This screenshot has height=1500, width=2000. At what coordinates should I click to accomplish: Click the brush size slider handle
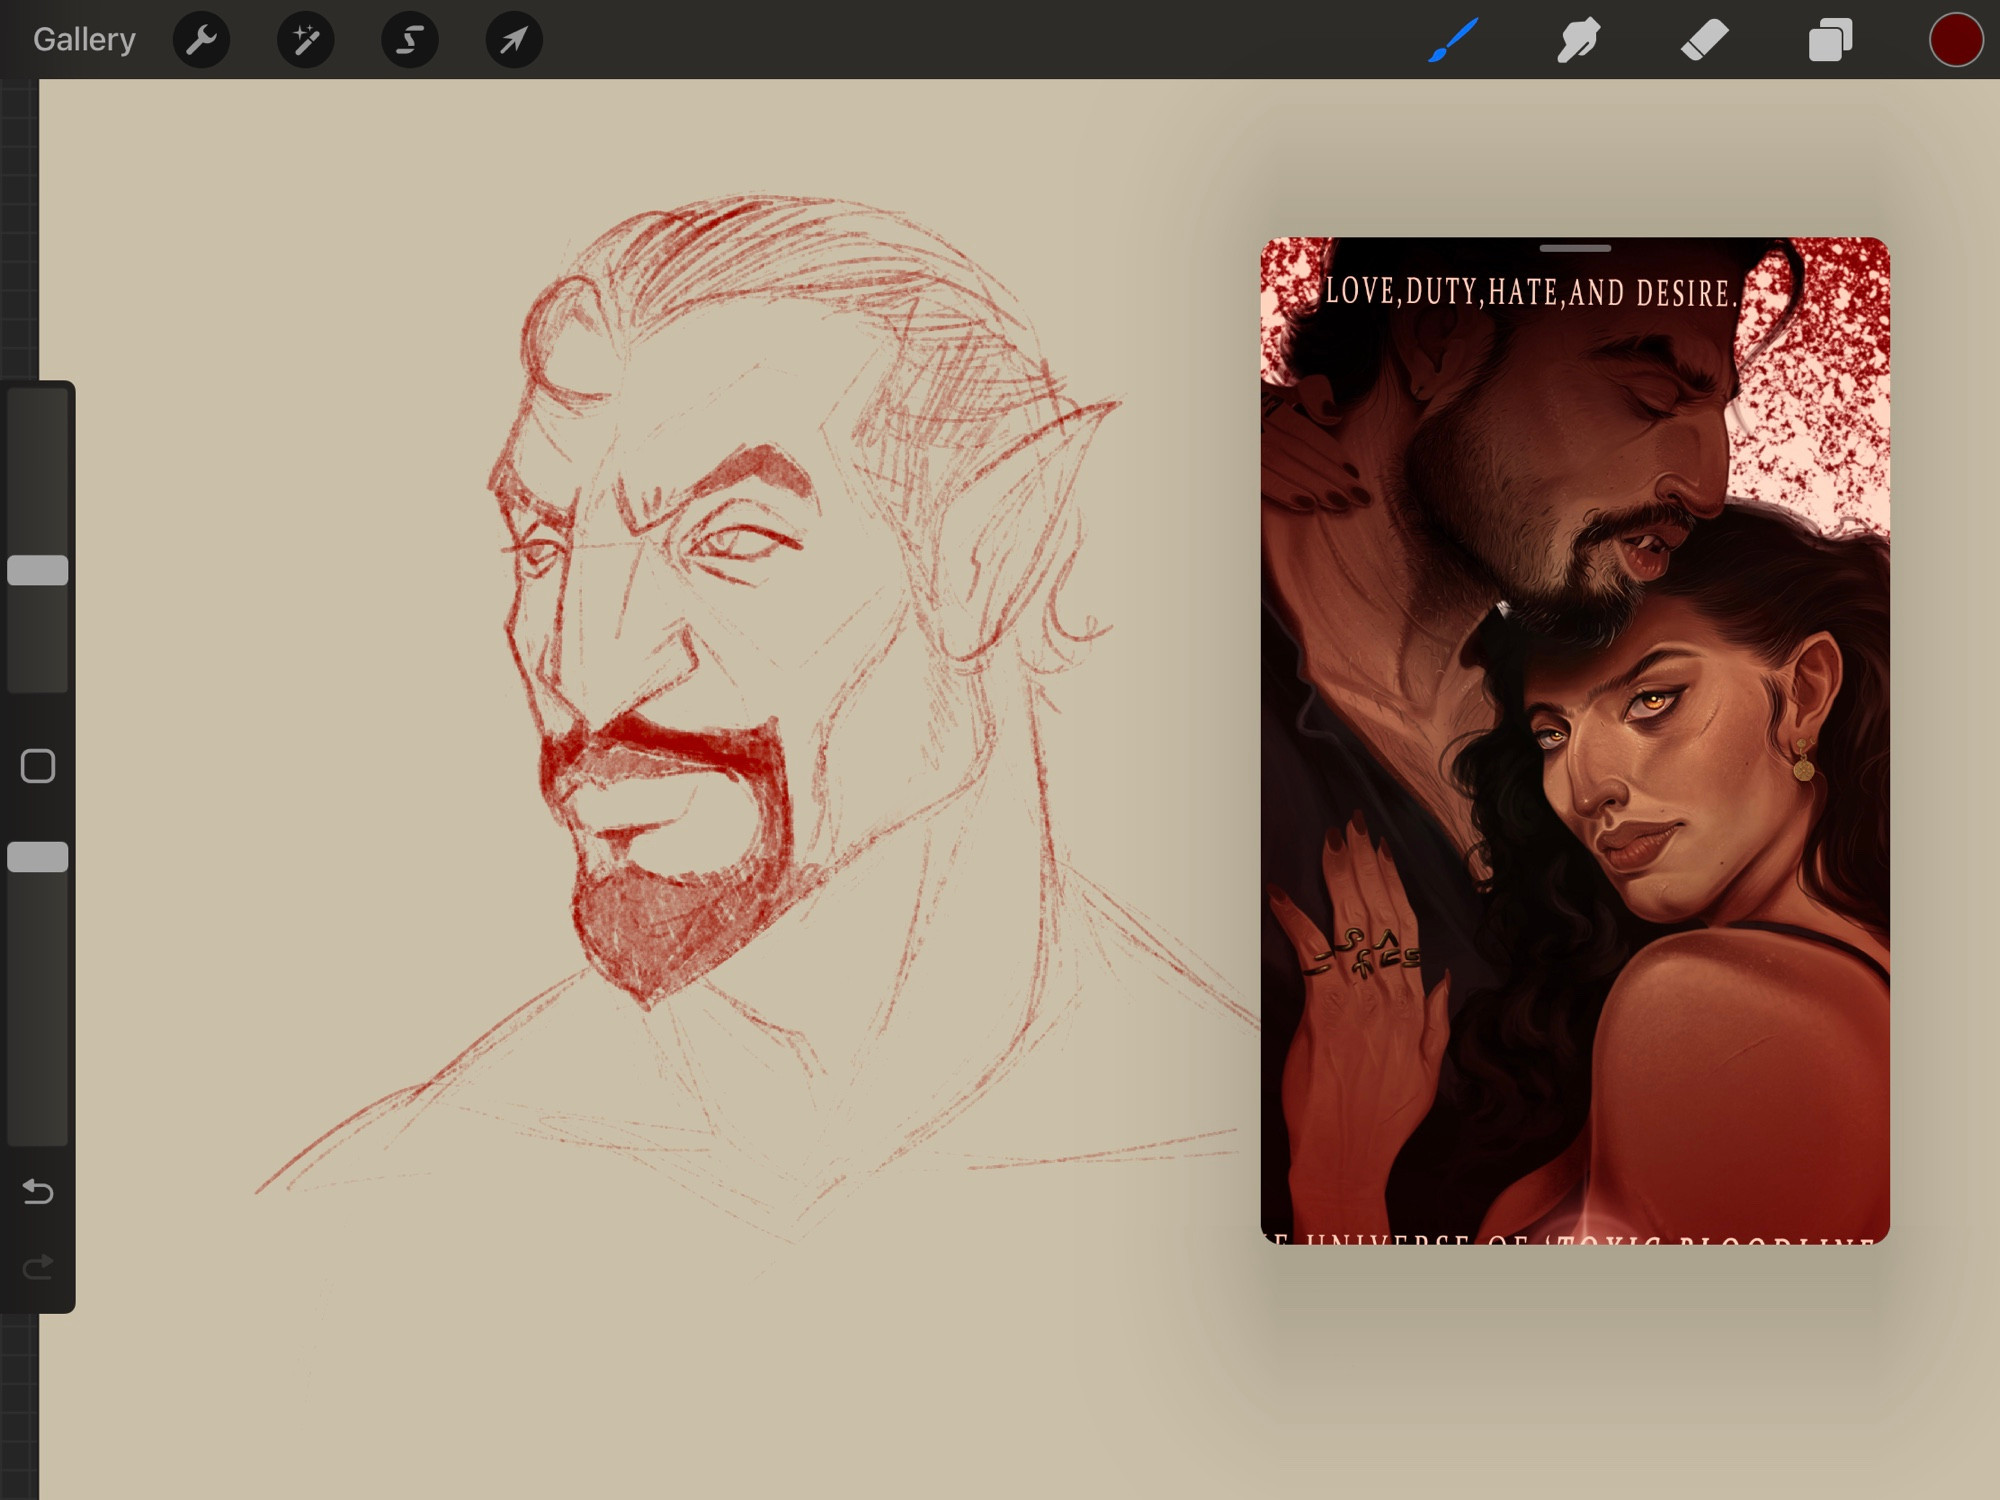38,570
